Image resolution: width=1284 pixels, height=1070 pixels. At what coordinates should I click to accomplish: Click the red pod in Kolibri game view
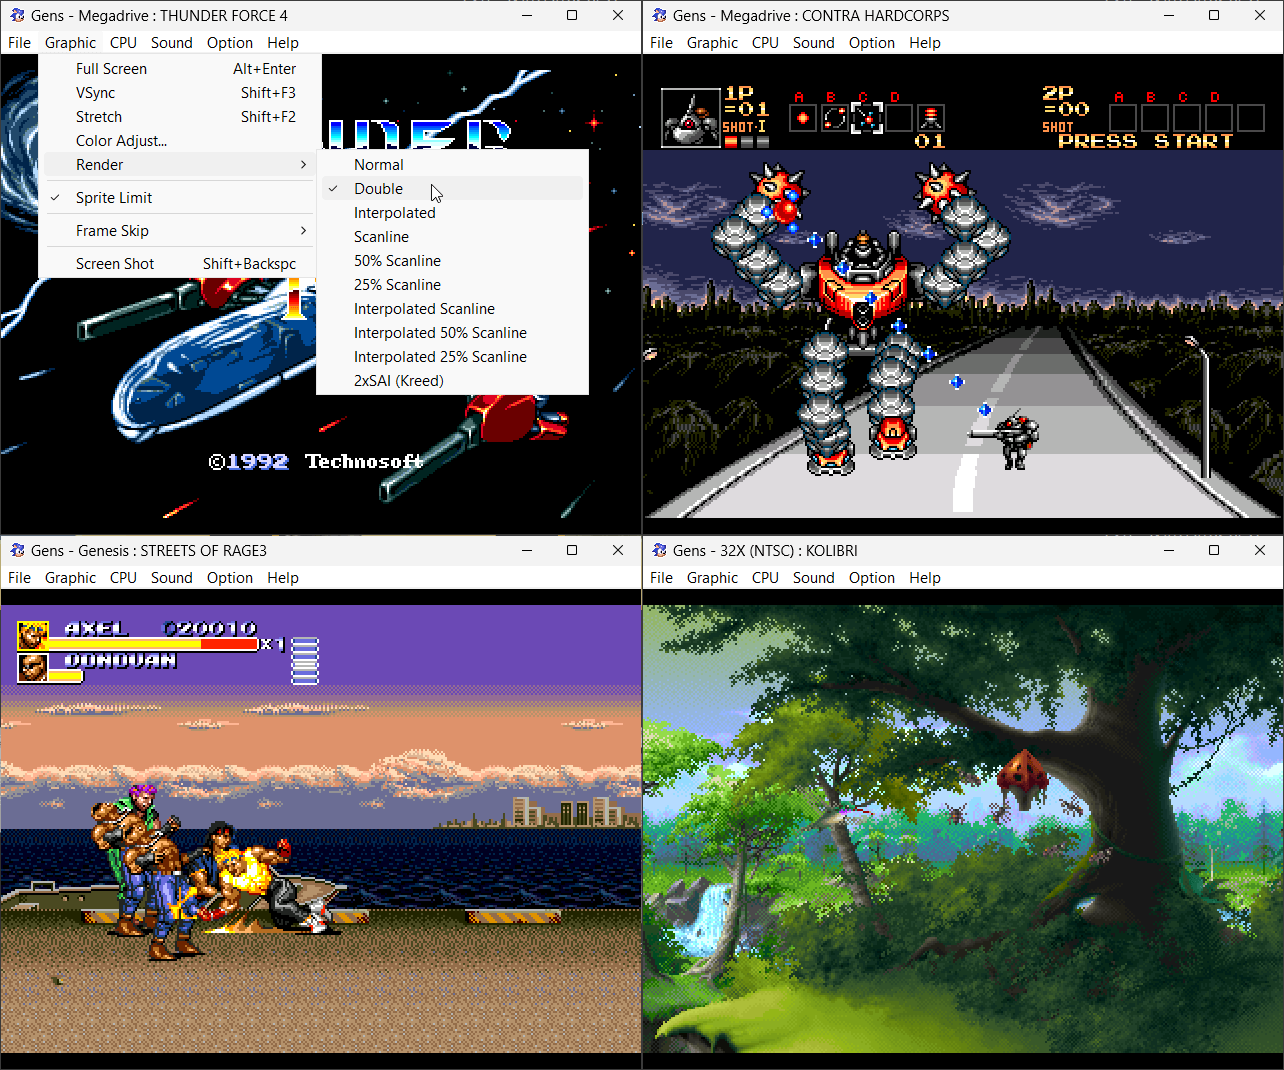click(x=1023, y=780)
